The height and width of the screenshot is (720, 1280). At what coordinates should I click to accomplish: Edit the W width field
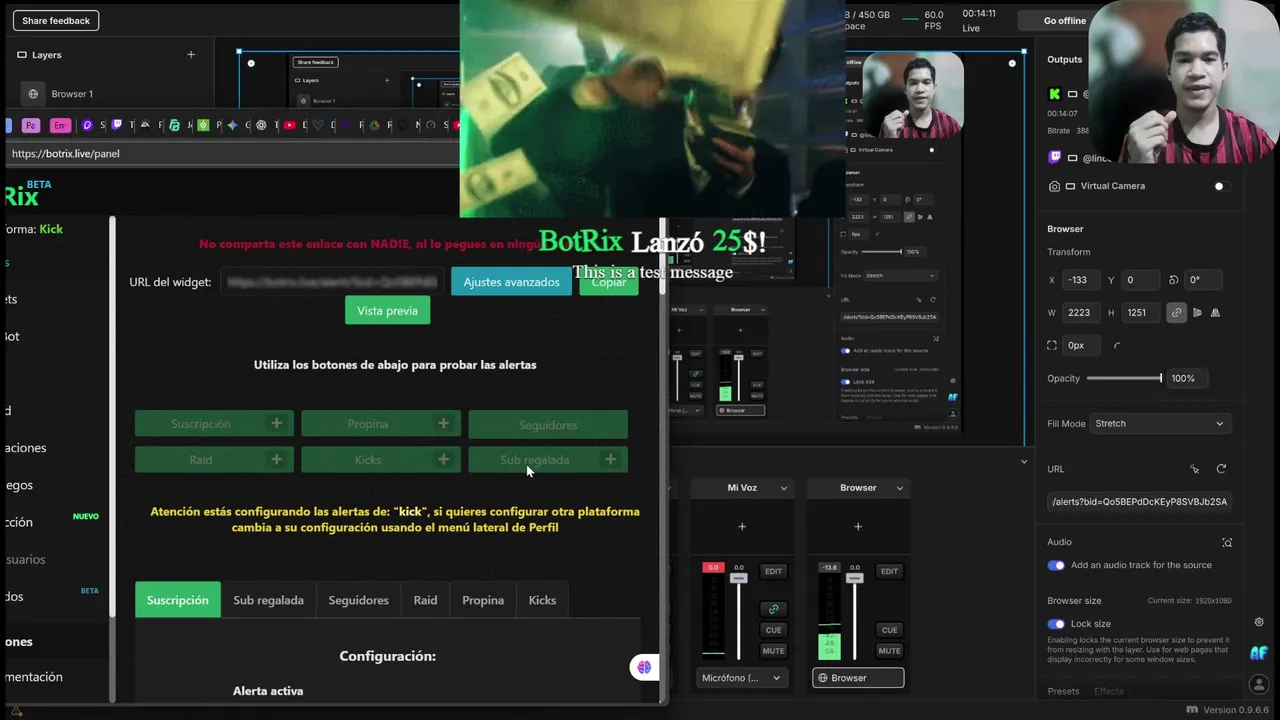click(1081, 313)
